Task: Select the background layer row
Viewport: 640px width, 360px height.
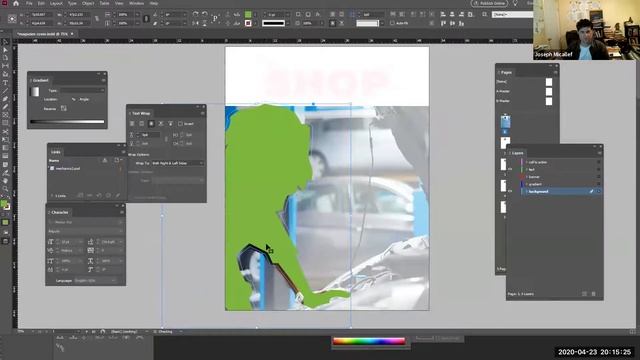Action: pyautogui.click(x=561, y=191)
